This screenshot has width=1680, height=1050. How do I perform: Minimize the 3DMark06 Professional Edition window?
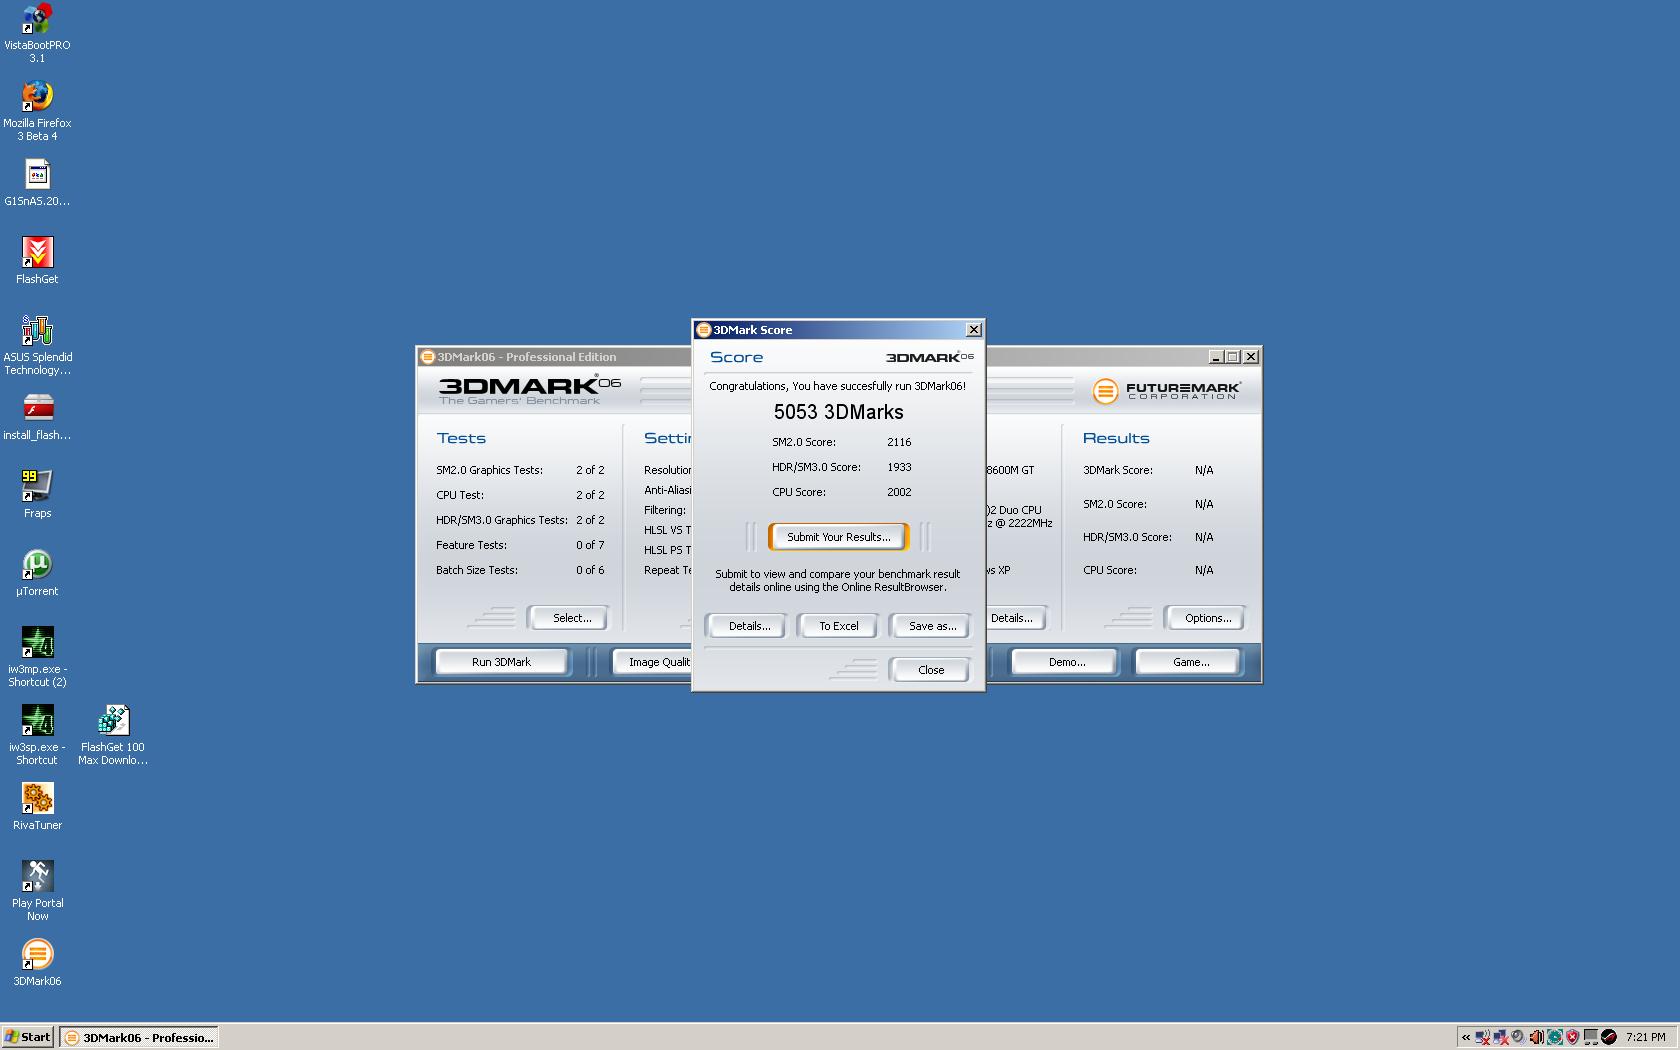pos(1216,357)
